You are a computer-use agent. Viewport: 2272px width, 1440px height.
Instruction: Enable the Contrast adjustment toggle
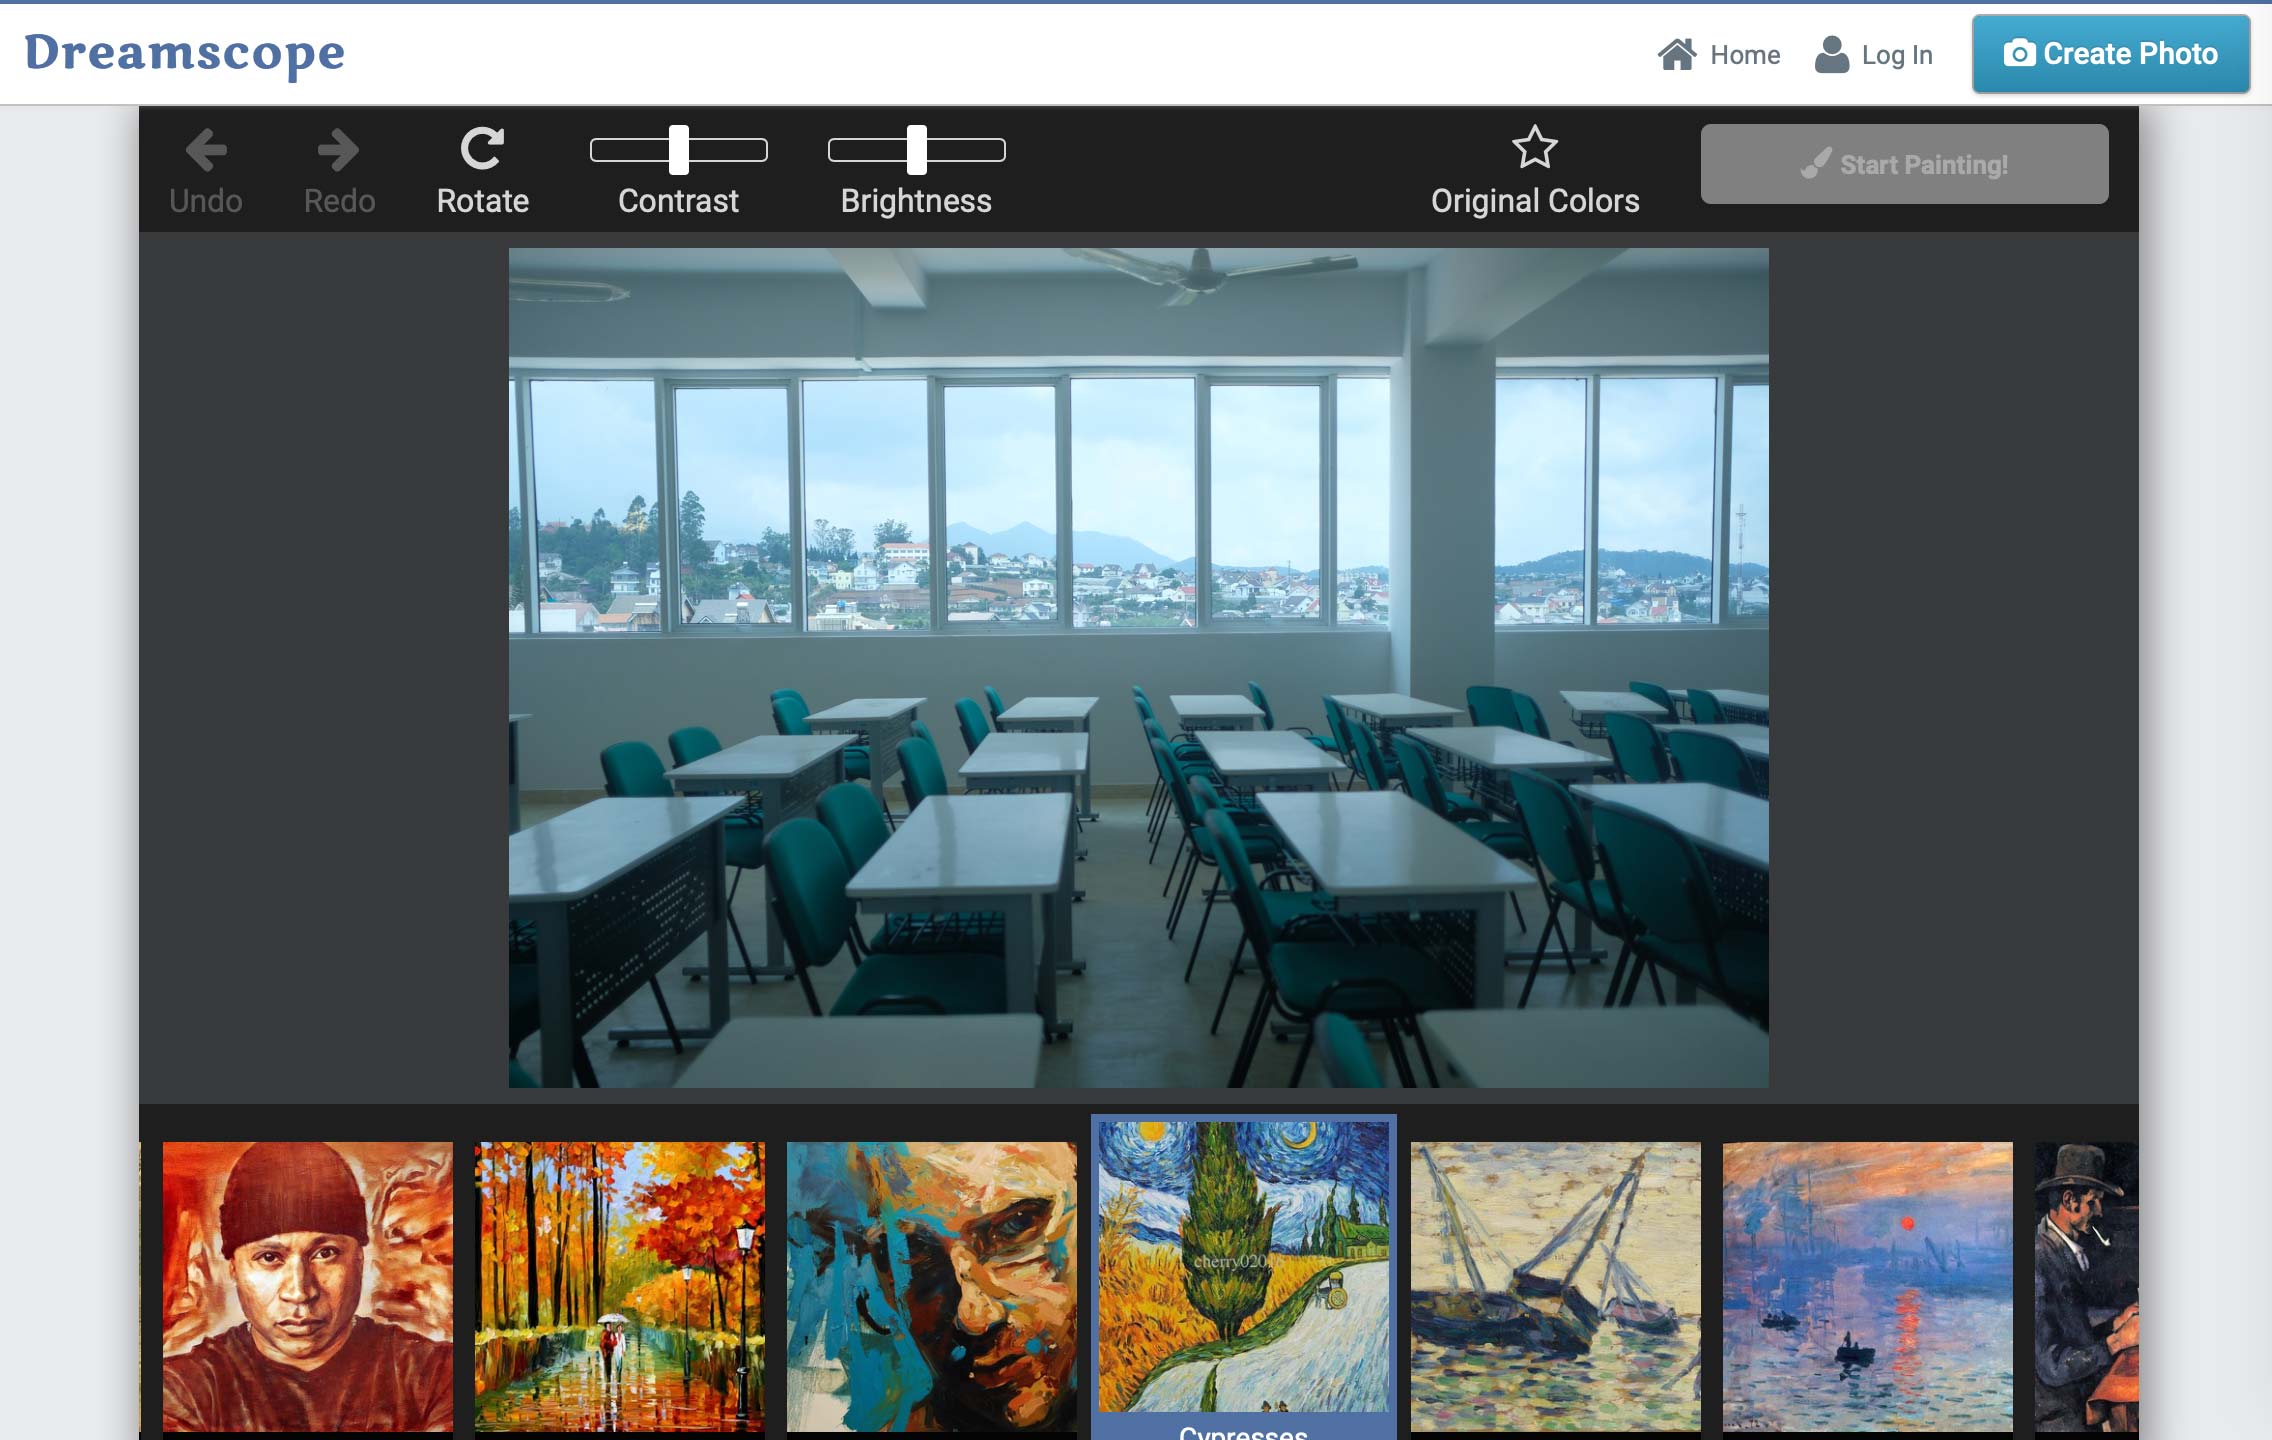click(679, 149)
